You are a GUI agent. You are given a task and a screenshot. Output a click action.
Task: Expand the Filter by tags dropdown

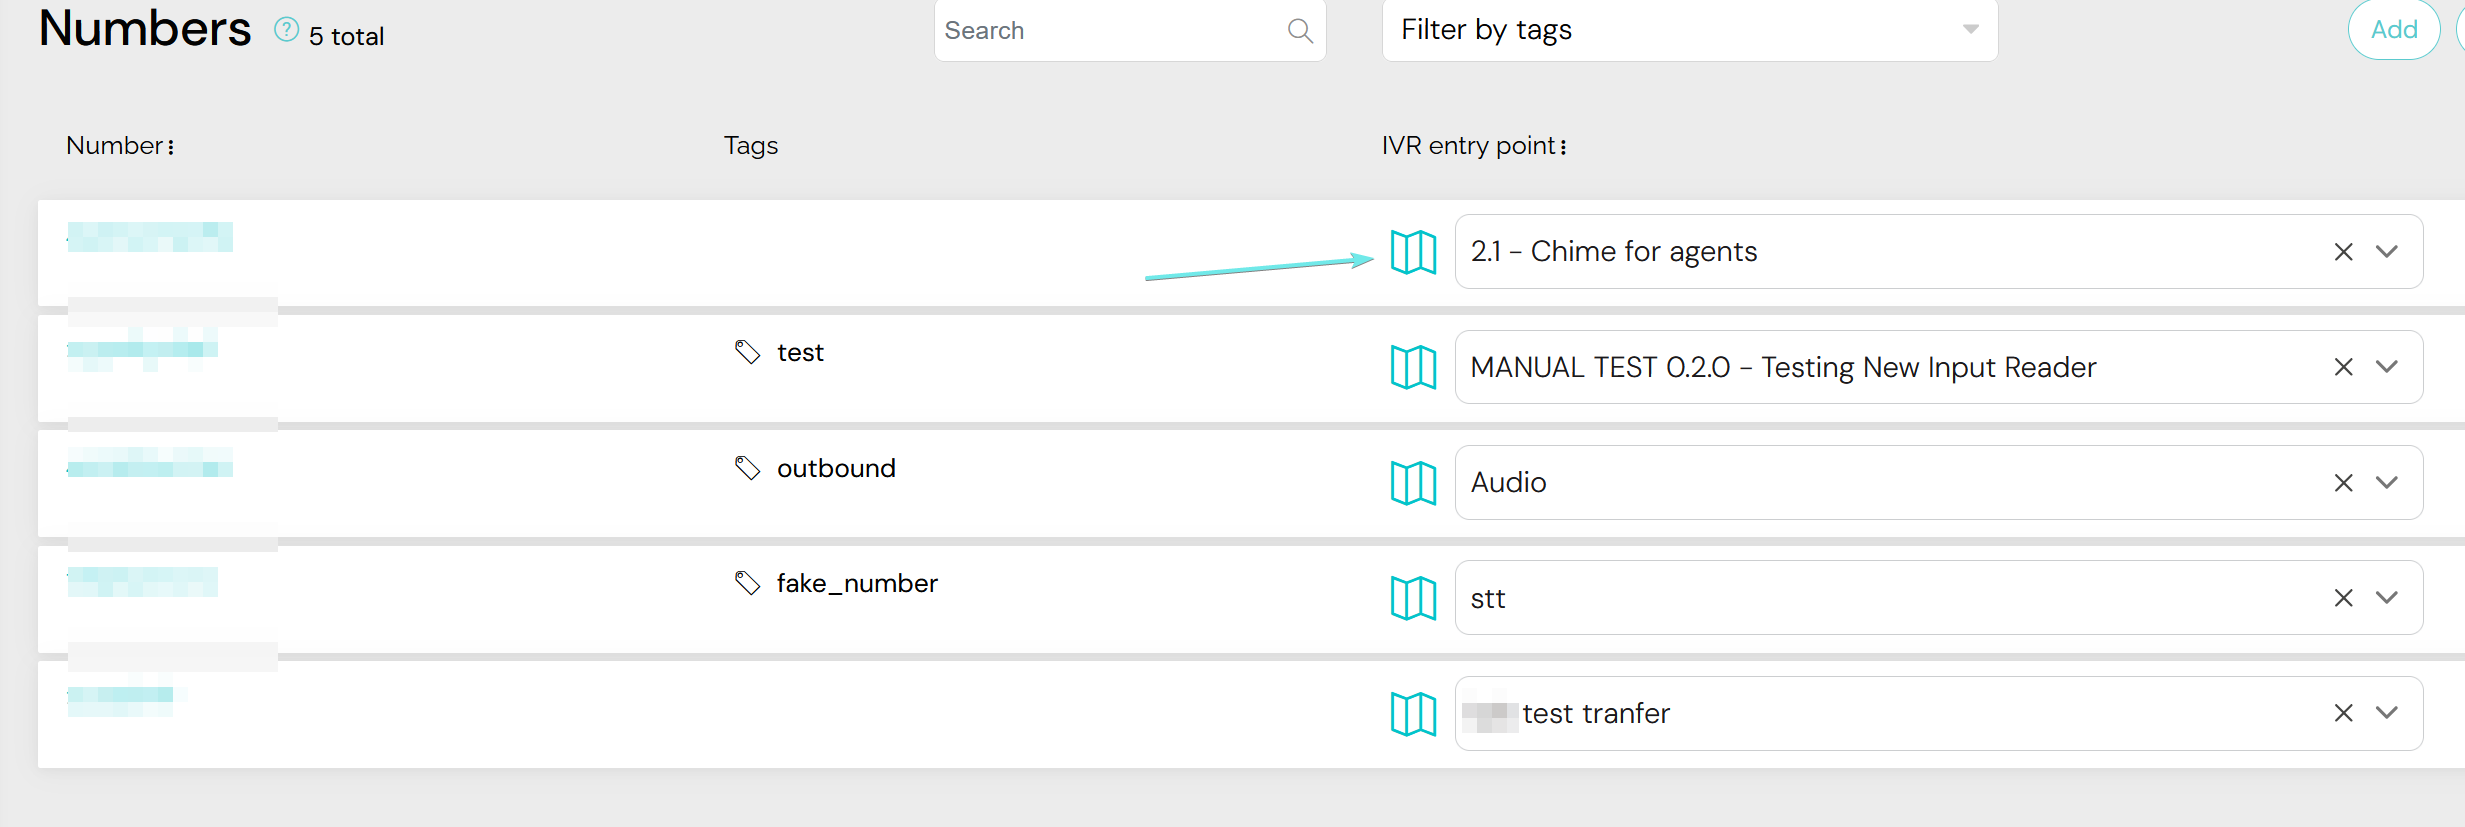coord(1970,30)
